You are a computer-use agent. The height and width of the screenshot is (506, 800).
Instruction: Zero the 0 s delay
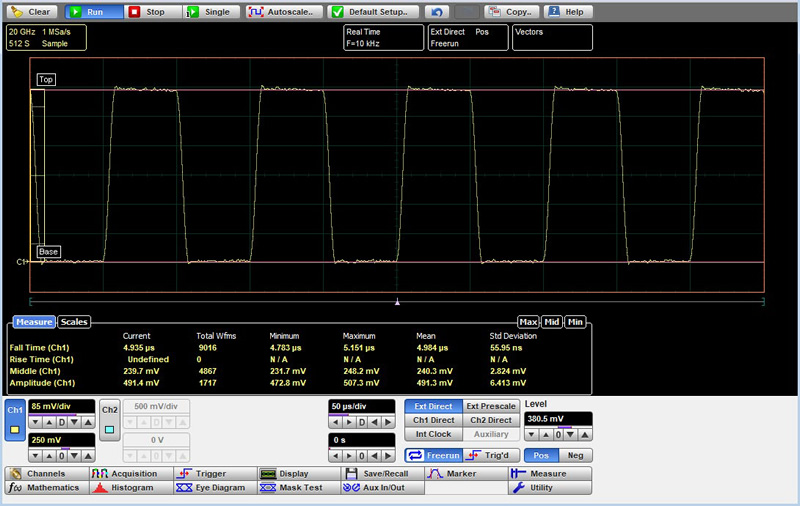[x=362, y=456]
